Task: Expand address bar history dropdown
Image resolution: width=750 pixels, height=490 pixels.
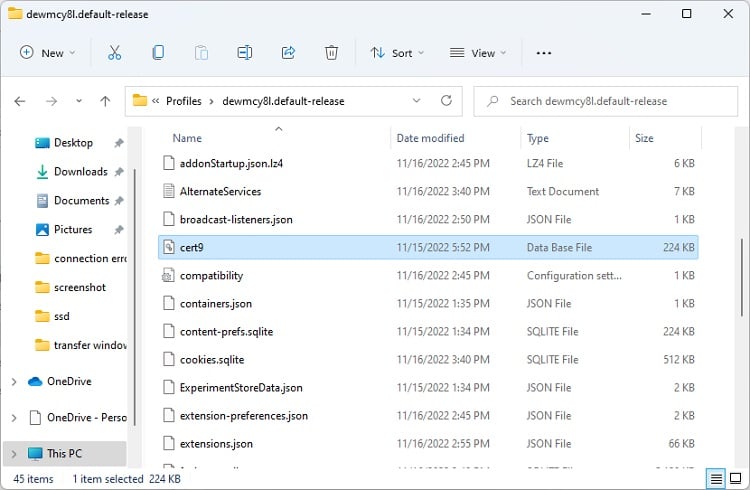Action: click(417, 101)
